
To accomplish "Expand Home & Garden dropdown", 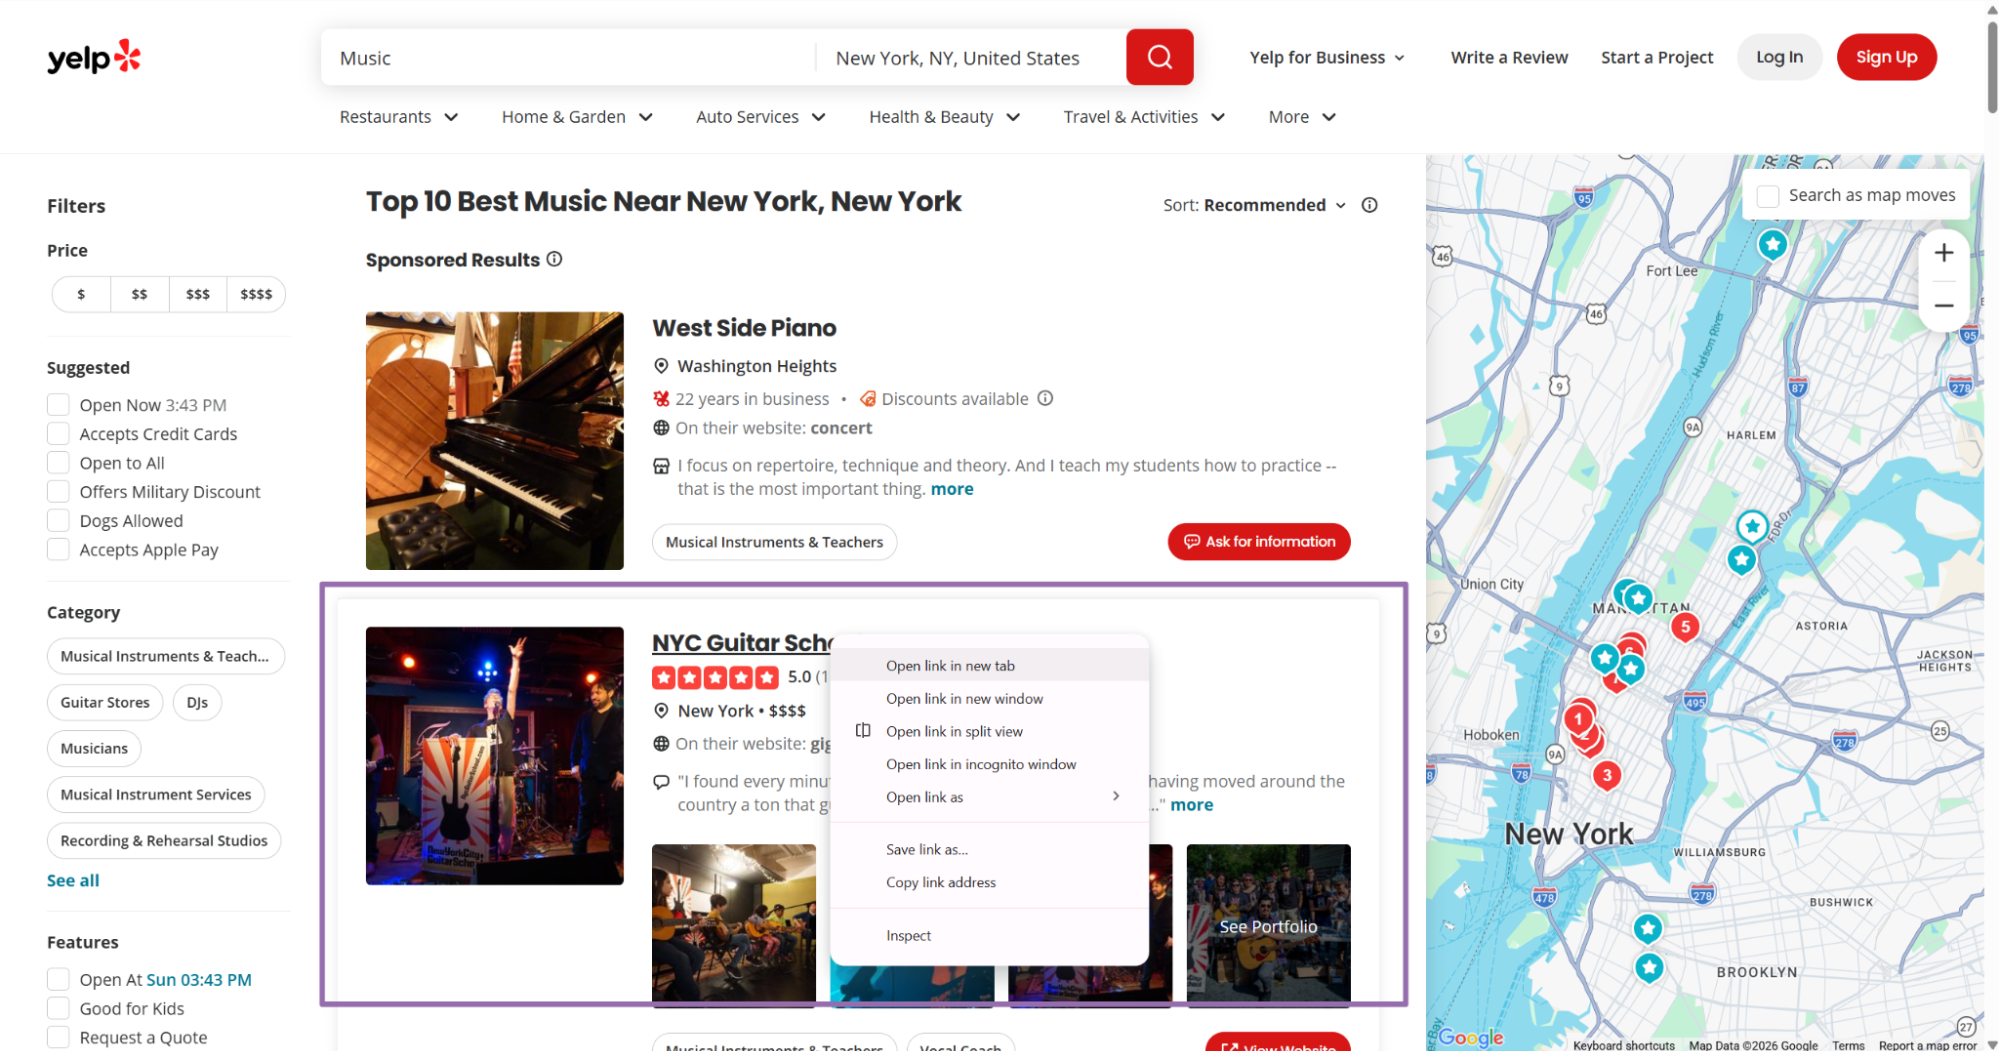I will (577, 117).
